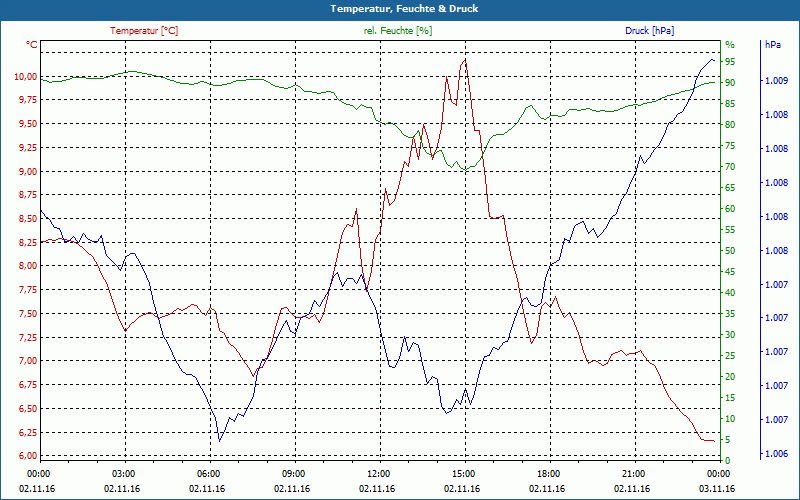Click the '55' humidity axis value
The height and width of the screenshot is (500, 800).
(x=730, y=230)
